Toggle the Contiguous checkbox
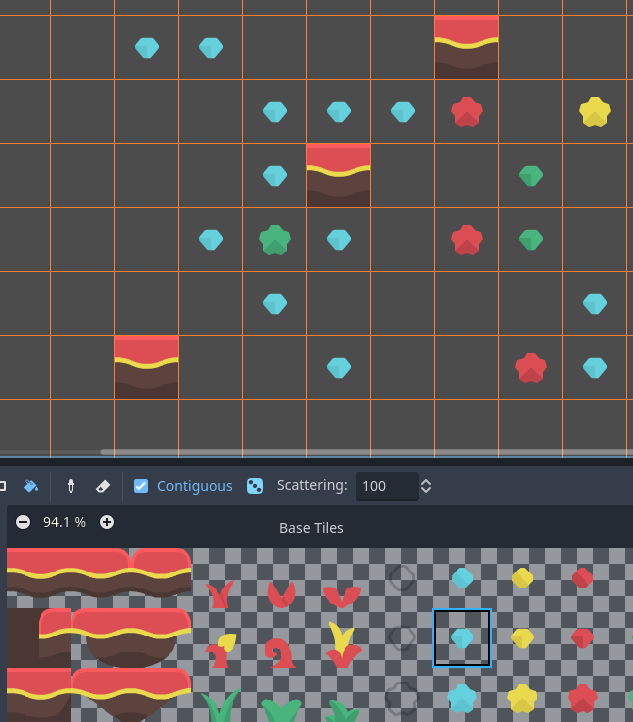 coord(141,486)
